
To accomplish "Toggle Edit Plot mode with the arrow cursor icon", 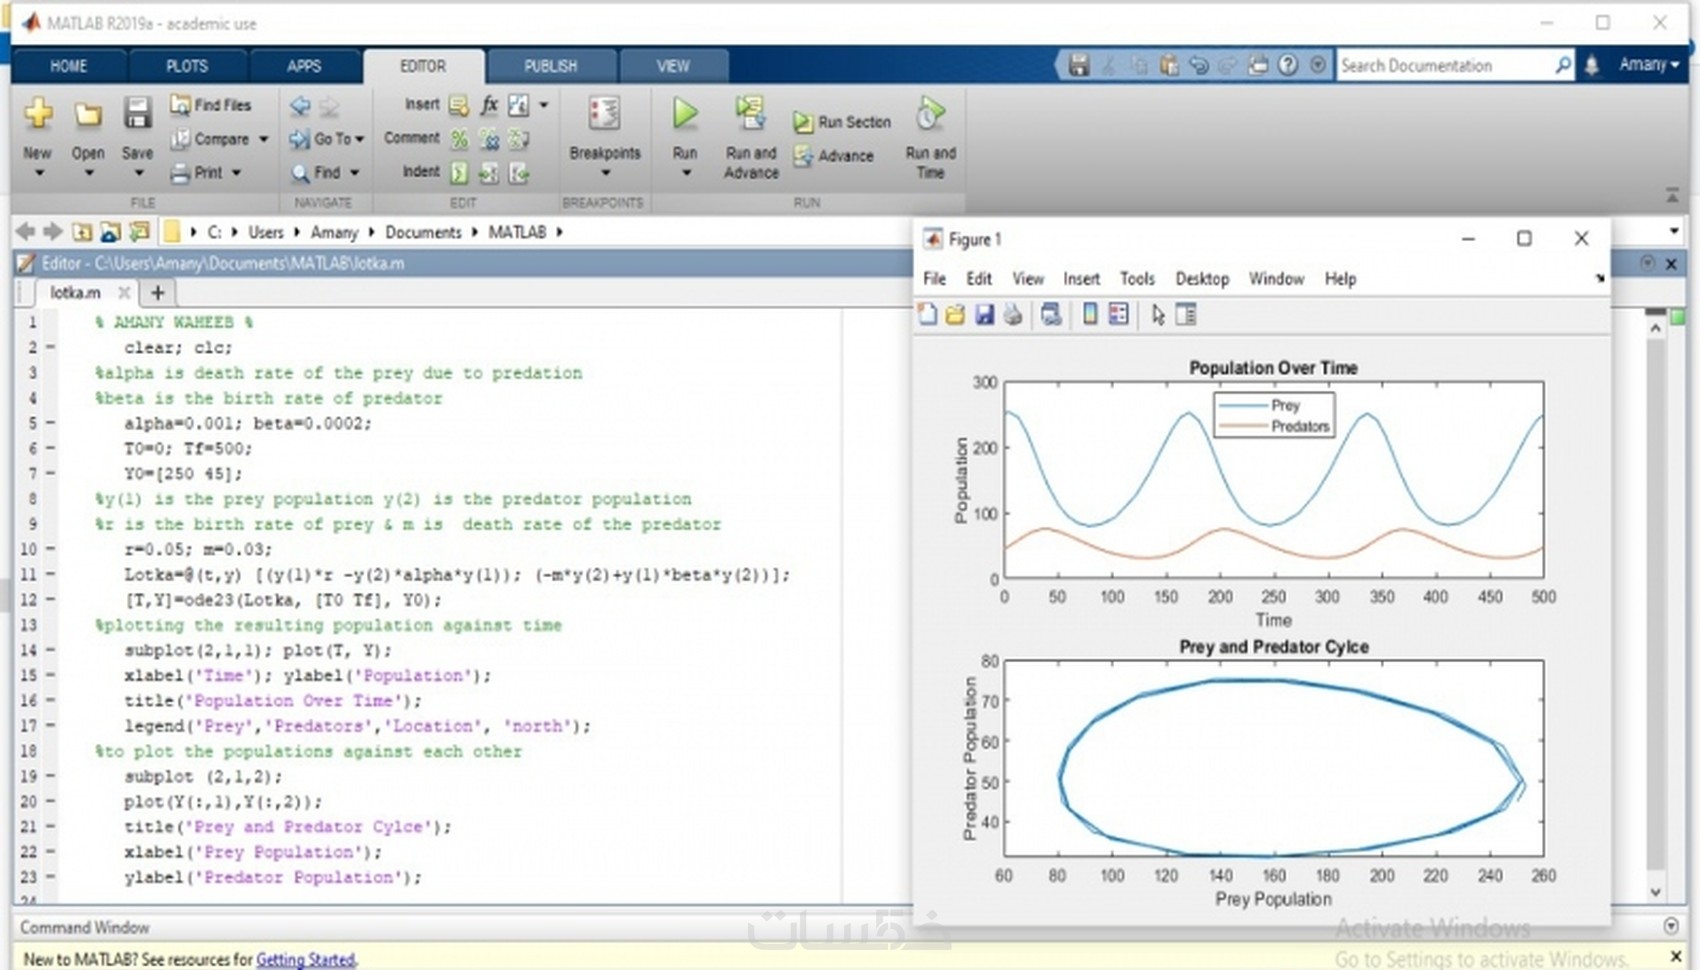I will coord(1156,314).
